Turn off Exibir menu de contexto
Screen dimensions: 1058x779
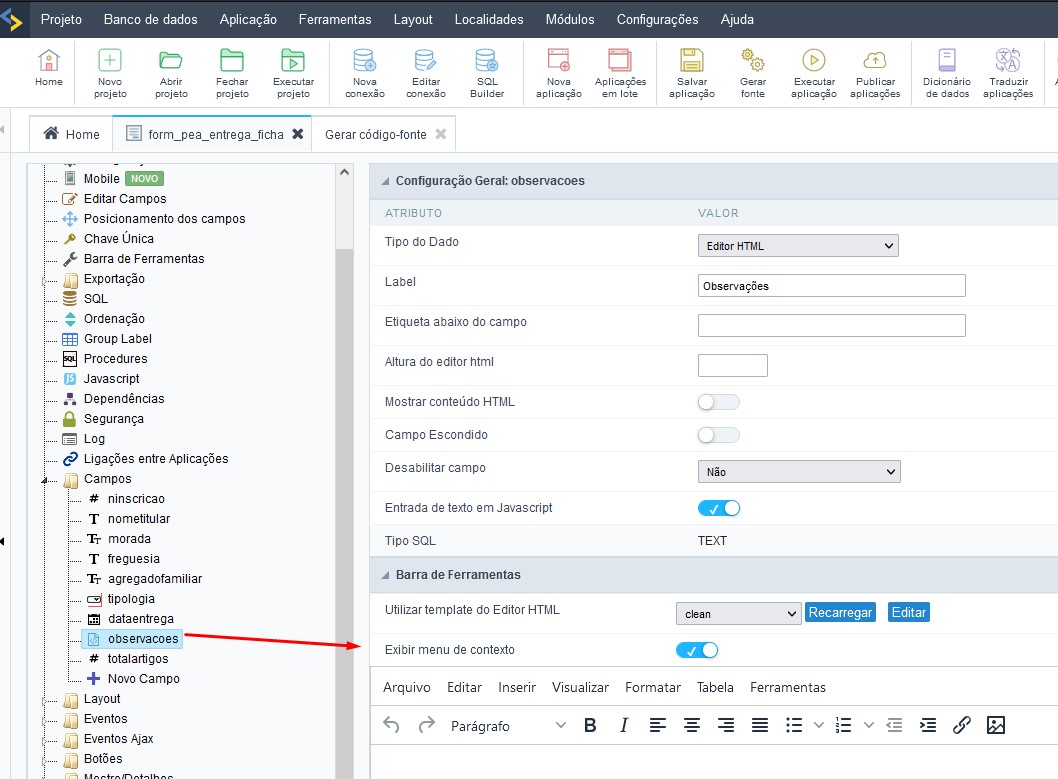[697, 650]
